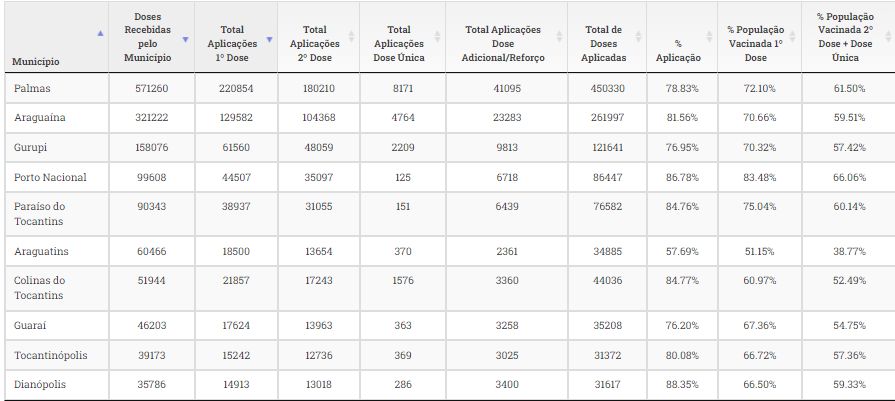Image resolution: width=895 pixels, height=401 pixels.
Task: Click sort icon for Total Aplicações Dose Única
Action: coord(434,40)
